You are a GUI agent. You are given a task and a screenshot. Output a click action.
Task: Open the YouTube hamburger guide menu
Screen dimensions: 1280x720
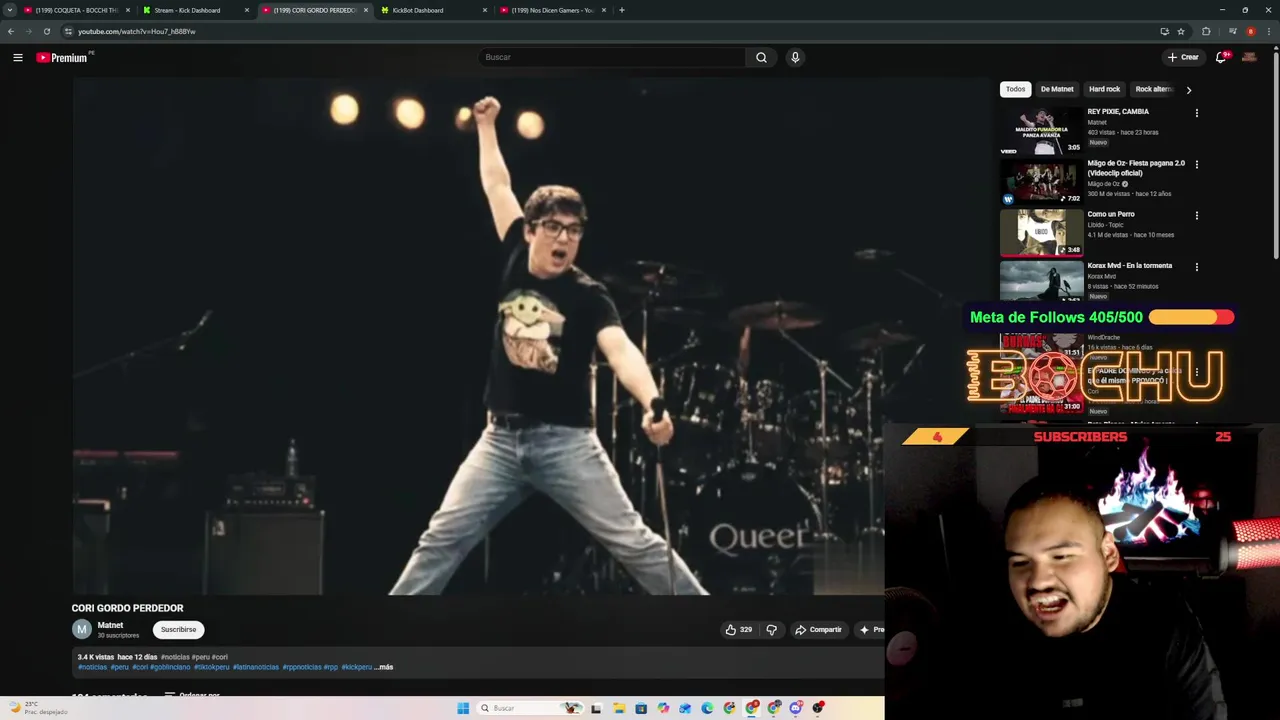[x=18, y=57]
